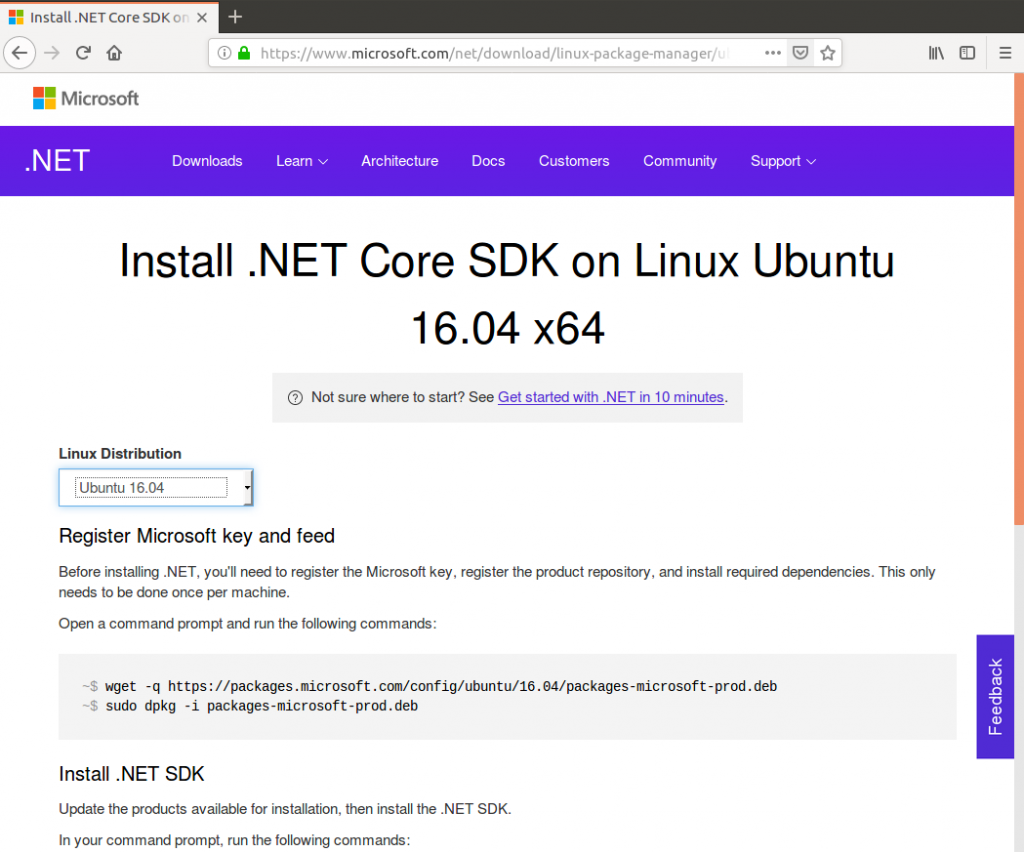
Task: Click the green secure connection padlock
Action: [244, 53]
